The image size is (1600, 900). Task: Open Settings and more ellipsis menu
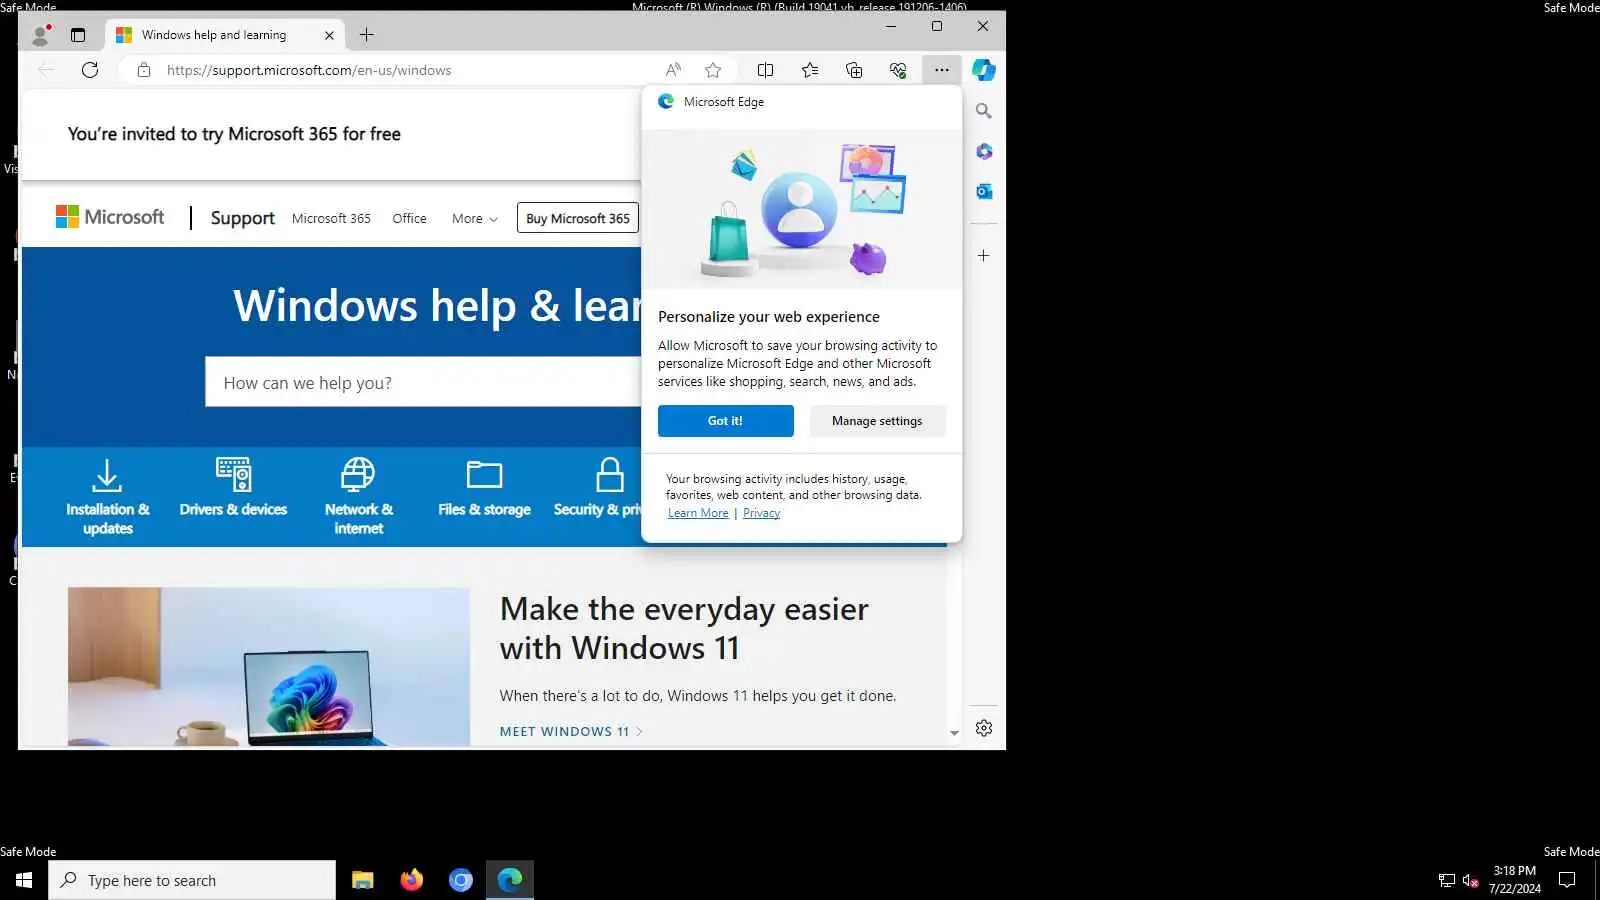[942, 70]
